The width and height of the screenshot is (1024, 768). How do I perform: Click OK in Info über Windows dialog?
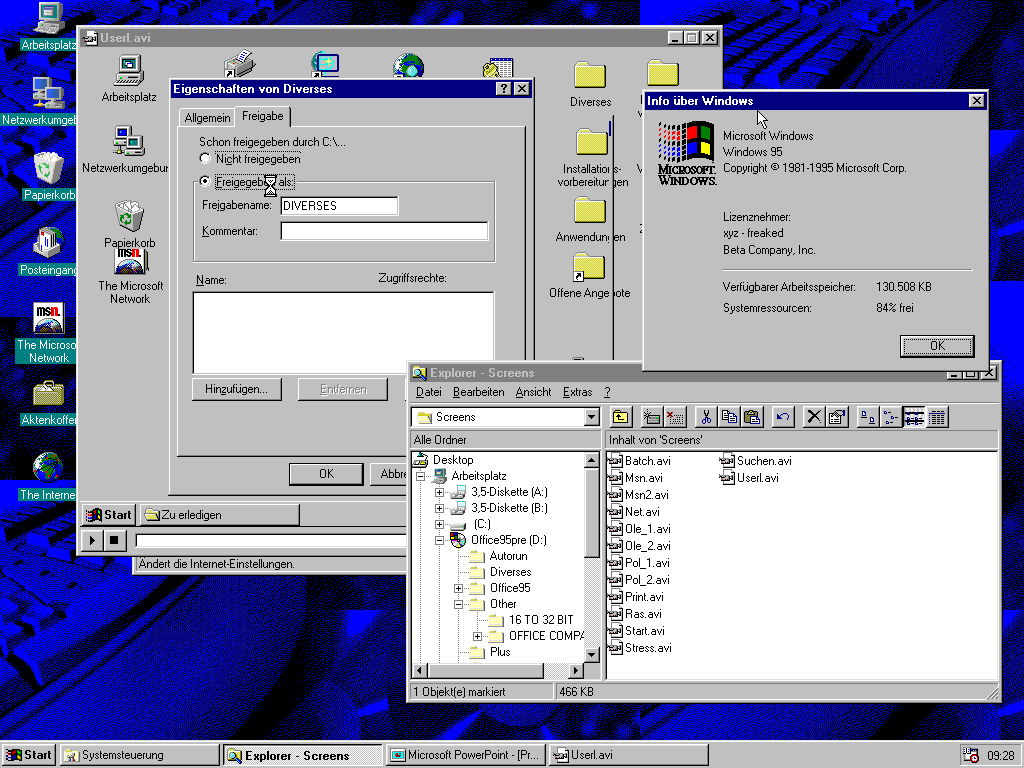tap(936, 345)
